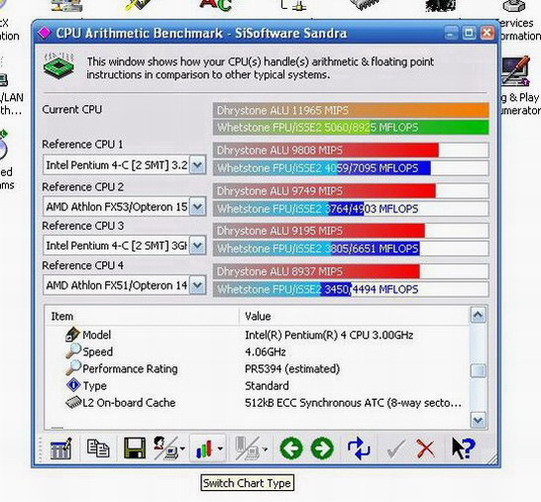
Task: Open dropdown arrow beside greyed computer icon
Action: point(265,449)
